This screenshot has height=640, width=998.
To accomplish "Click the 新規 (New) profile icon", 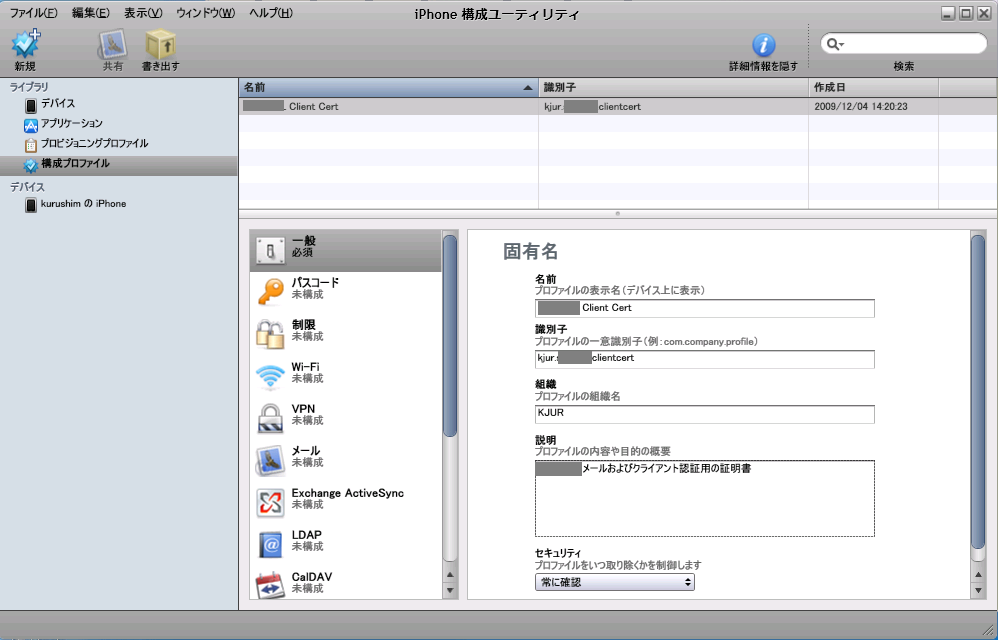I will [x=25, y=44].
